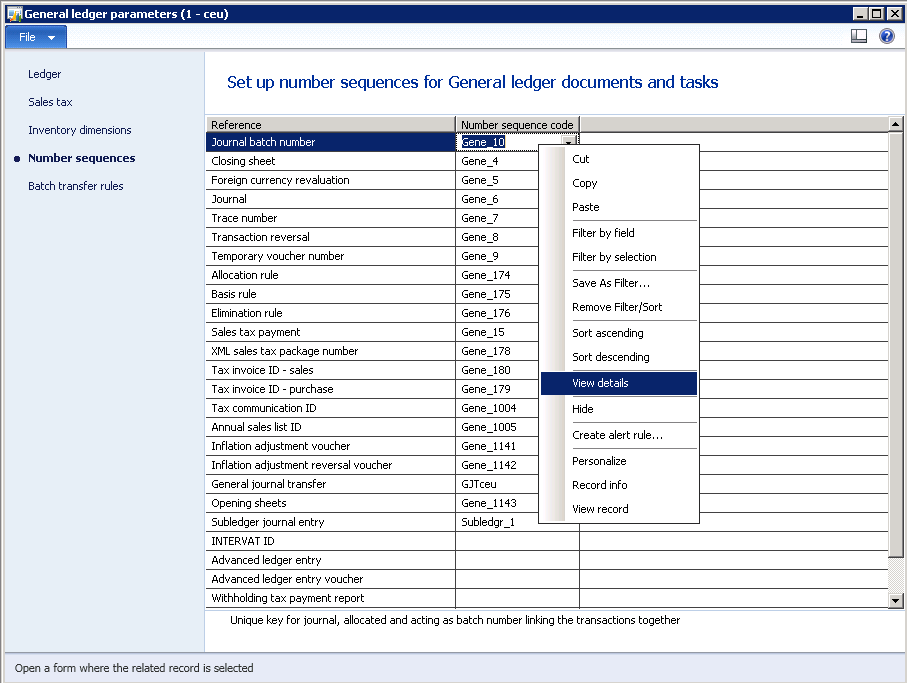Click the application icon in title bar
The height and width of the screenshot is (683, 907).
click(14, 13)
